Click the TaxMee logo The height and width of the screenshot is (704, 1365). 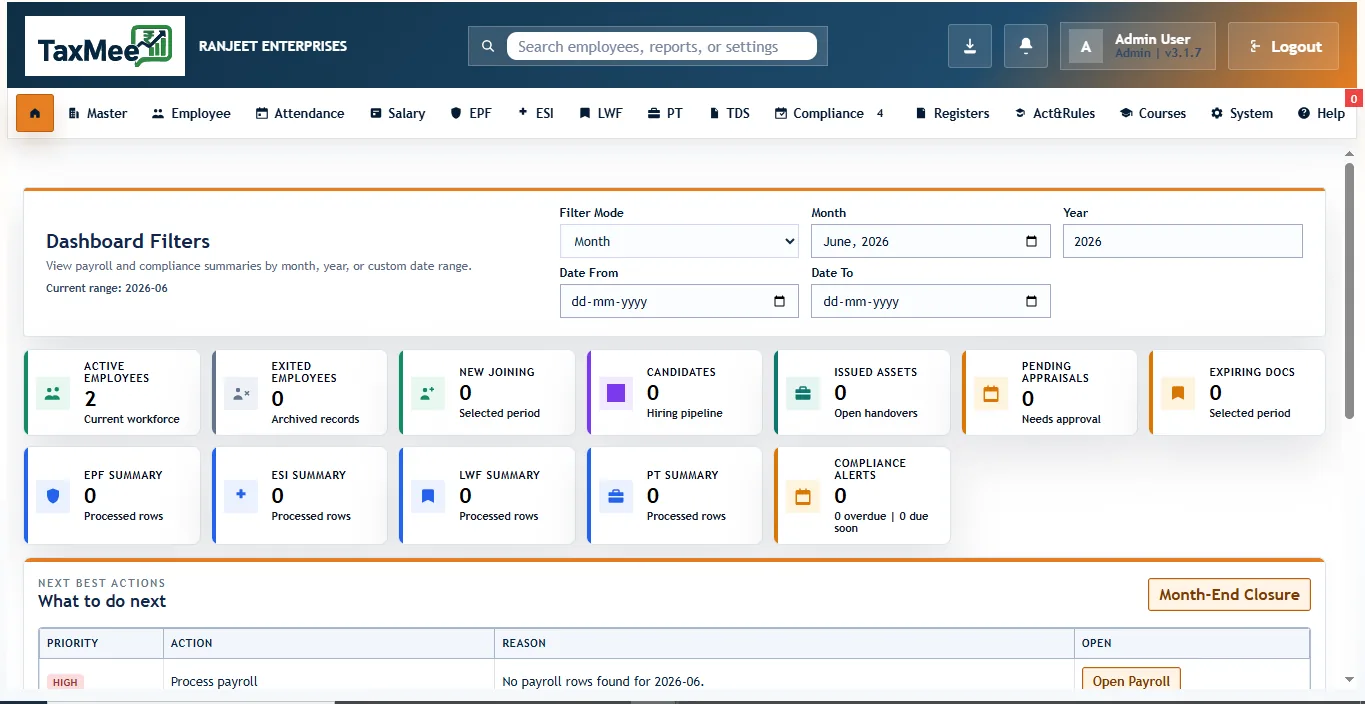click(x=105, y=46)
